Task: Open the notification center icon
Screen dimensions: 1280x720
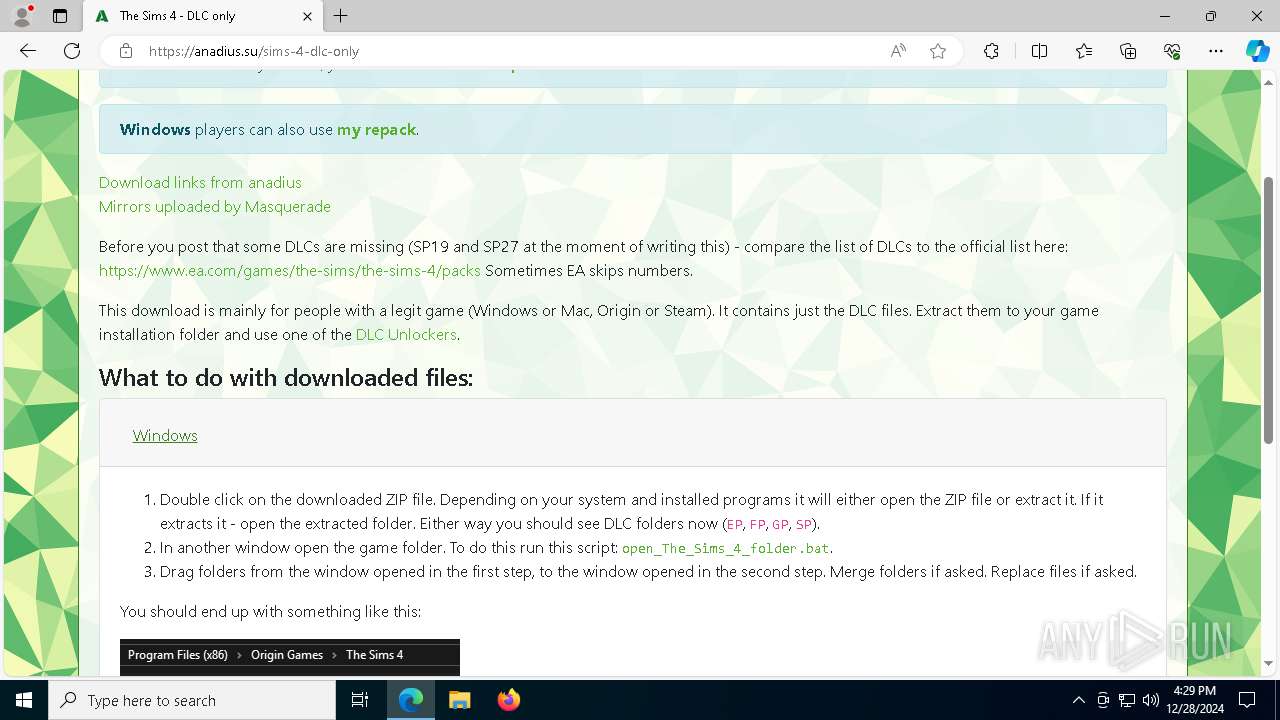Action: (1247, 700)
